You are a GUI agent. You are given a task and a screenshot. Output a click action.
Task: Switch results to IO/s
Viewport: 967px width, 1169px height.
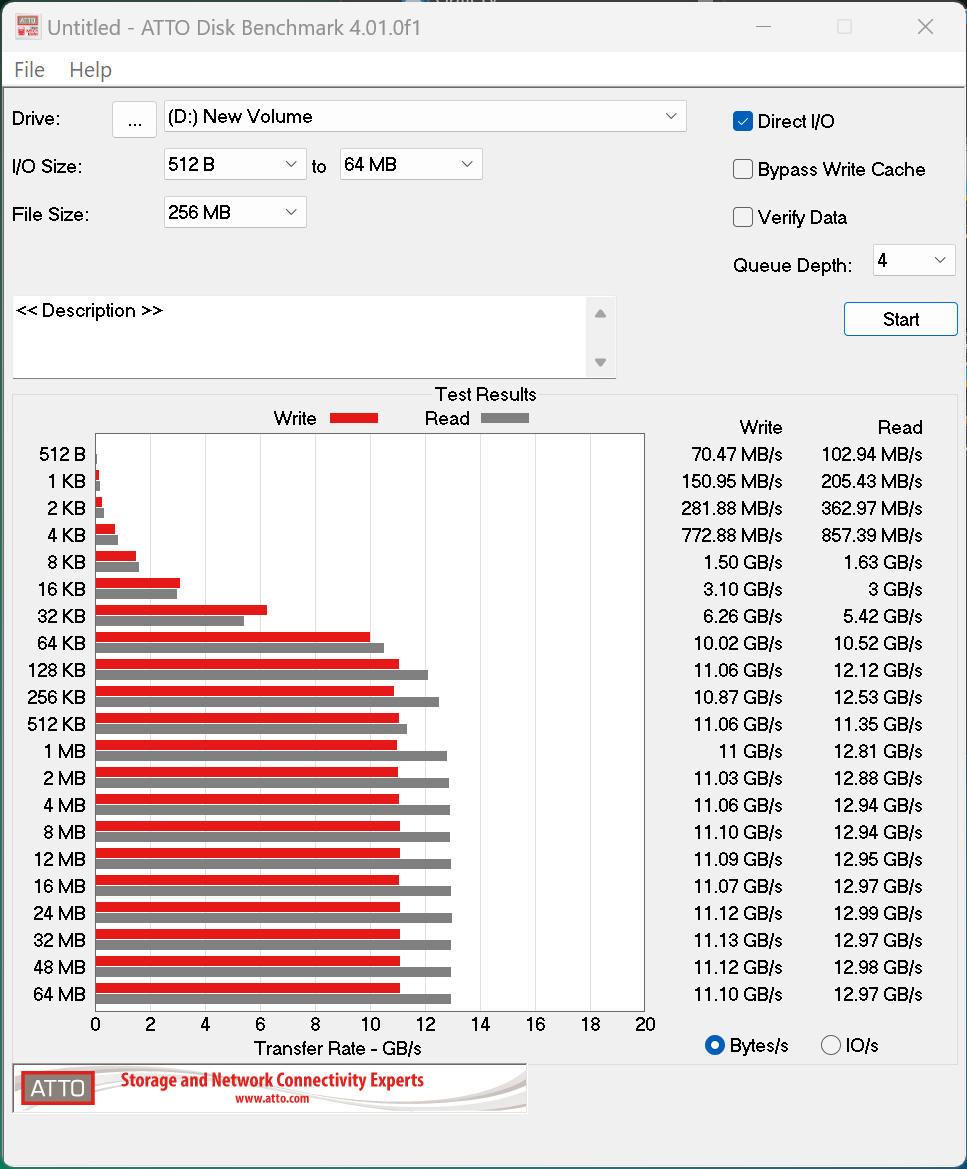tap(831, 1045)
